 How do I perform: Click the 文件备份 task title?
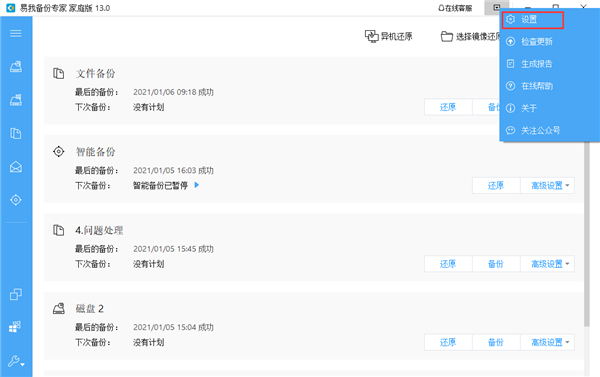[95, 73]
